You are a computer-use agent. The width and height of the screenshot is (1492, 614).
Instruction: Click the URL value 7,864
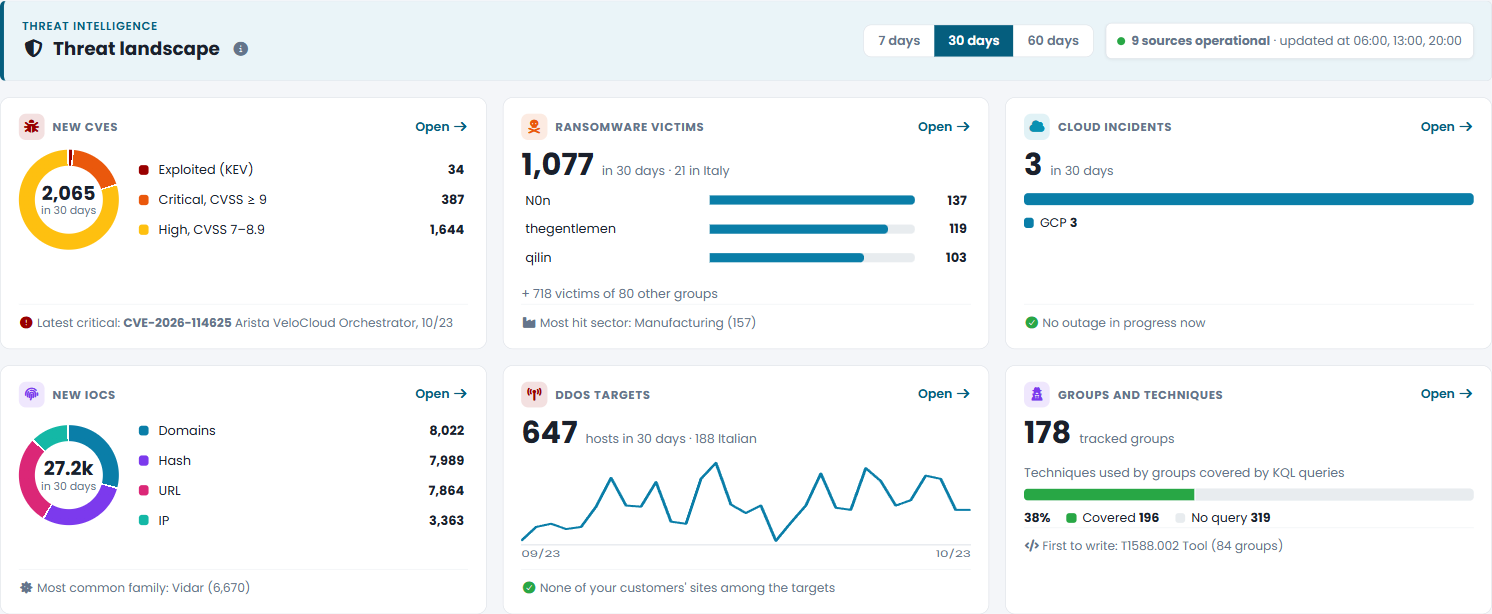tap(446, 491)
